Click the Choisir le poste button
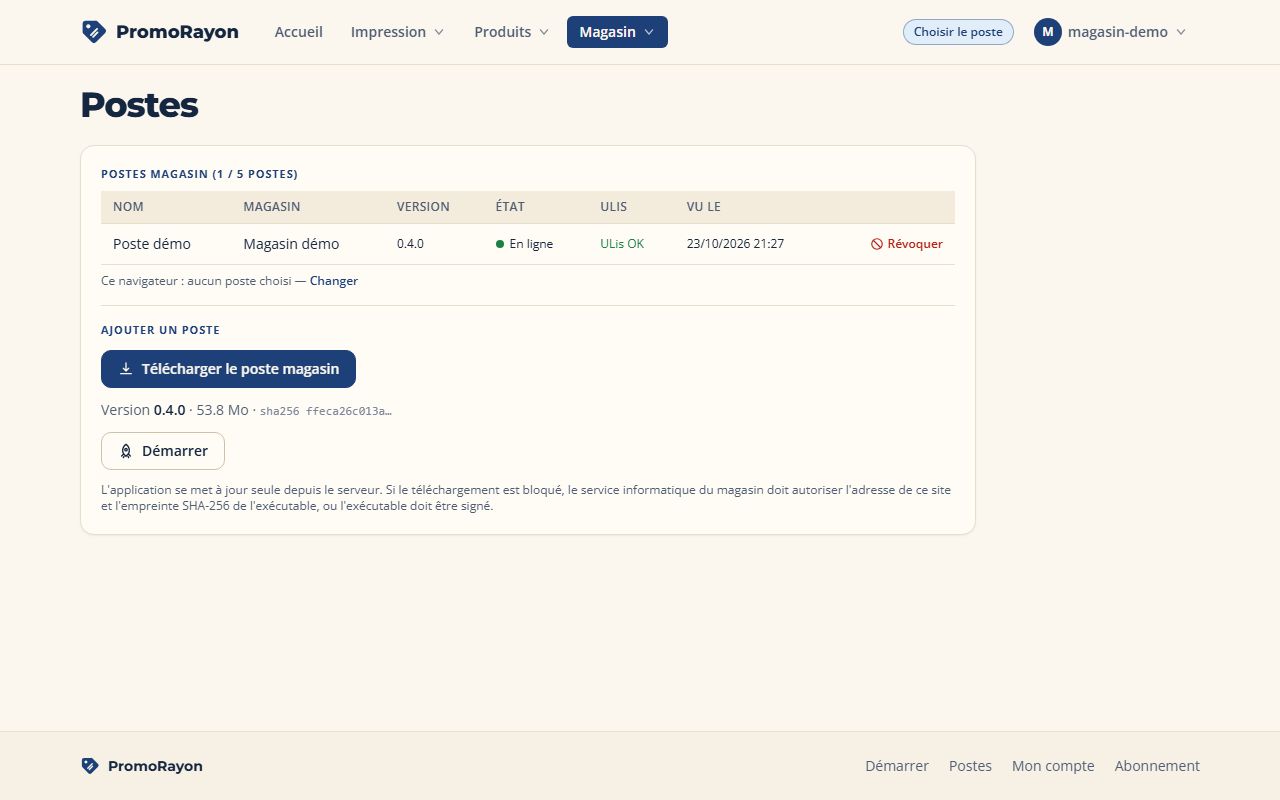The width and height of the screenshot is (1280, 800). [958, 32]
